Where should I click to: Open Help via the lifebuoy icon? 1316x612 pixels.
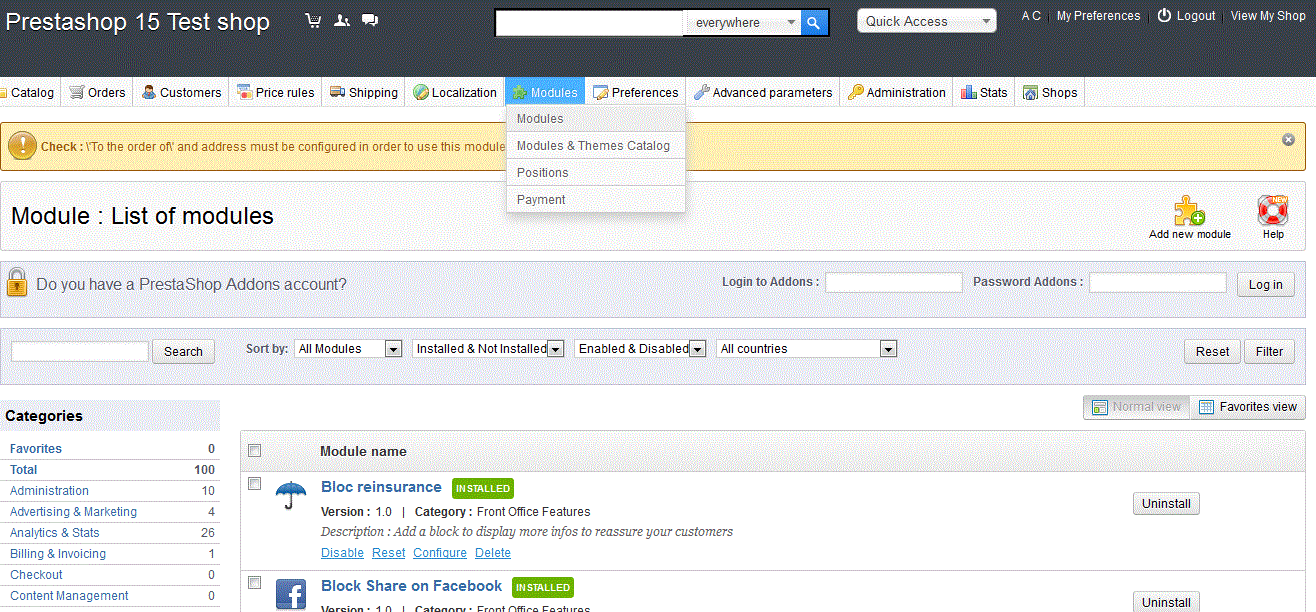[1272, 211]
